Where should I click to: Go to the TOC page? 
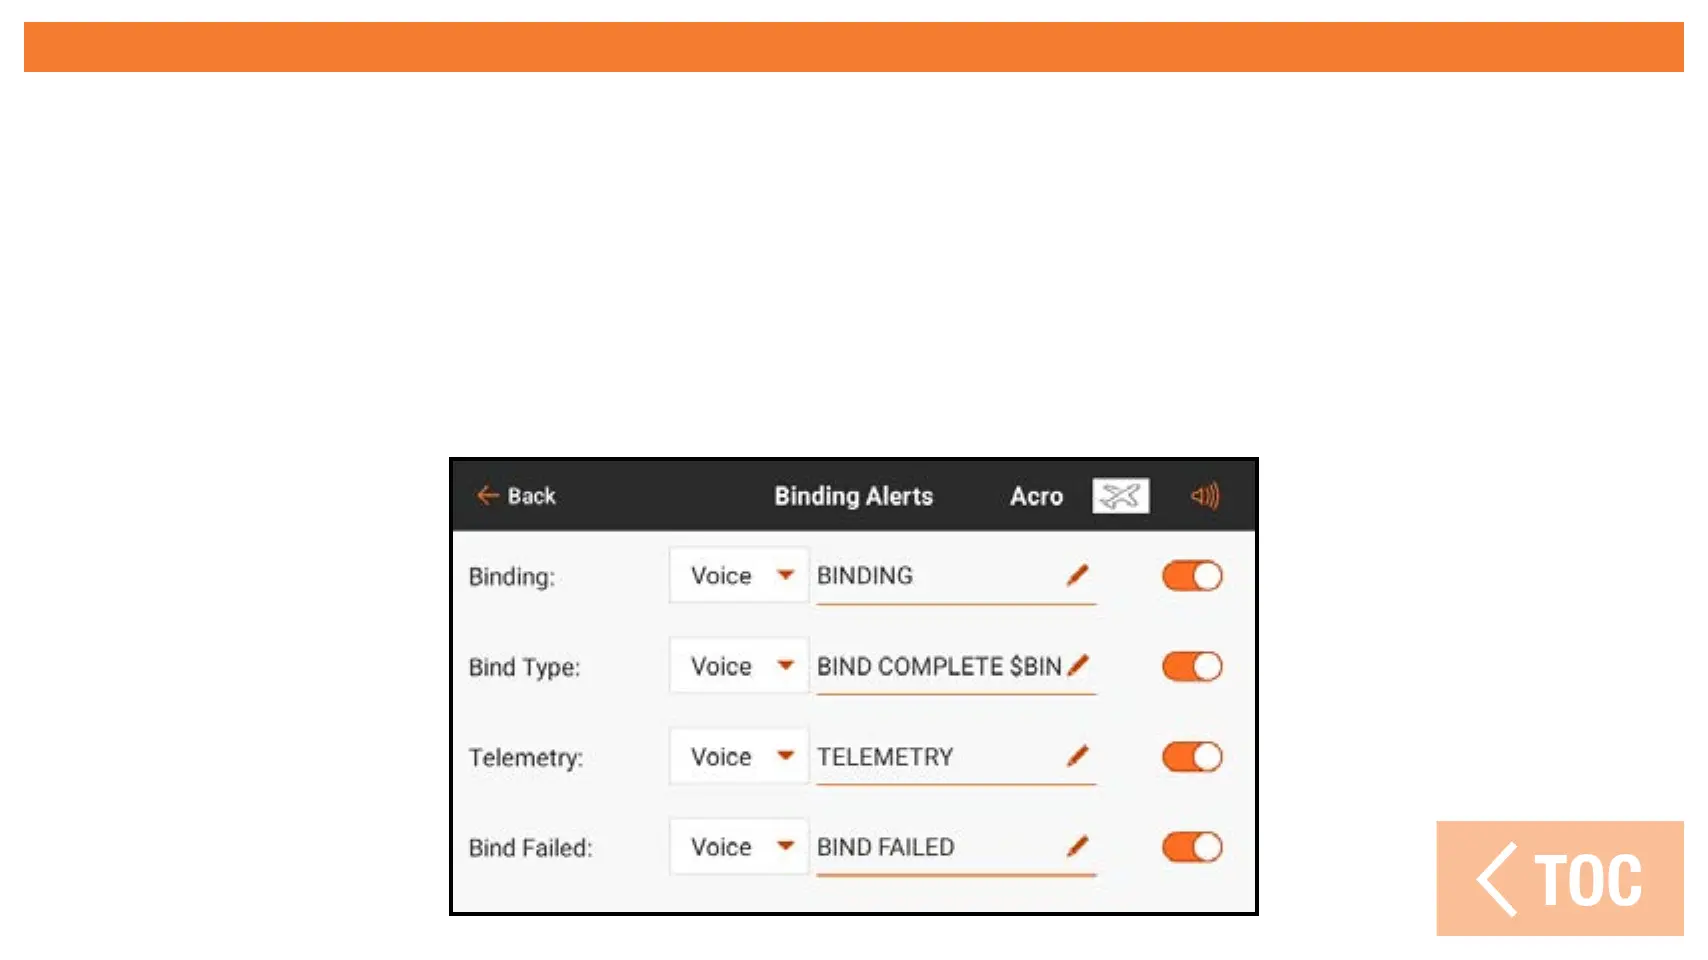click(x=1586, y=880)
